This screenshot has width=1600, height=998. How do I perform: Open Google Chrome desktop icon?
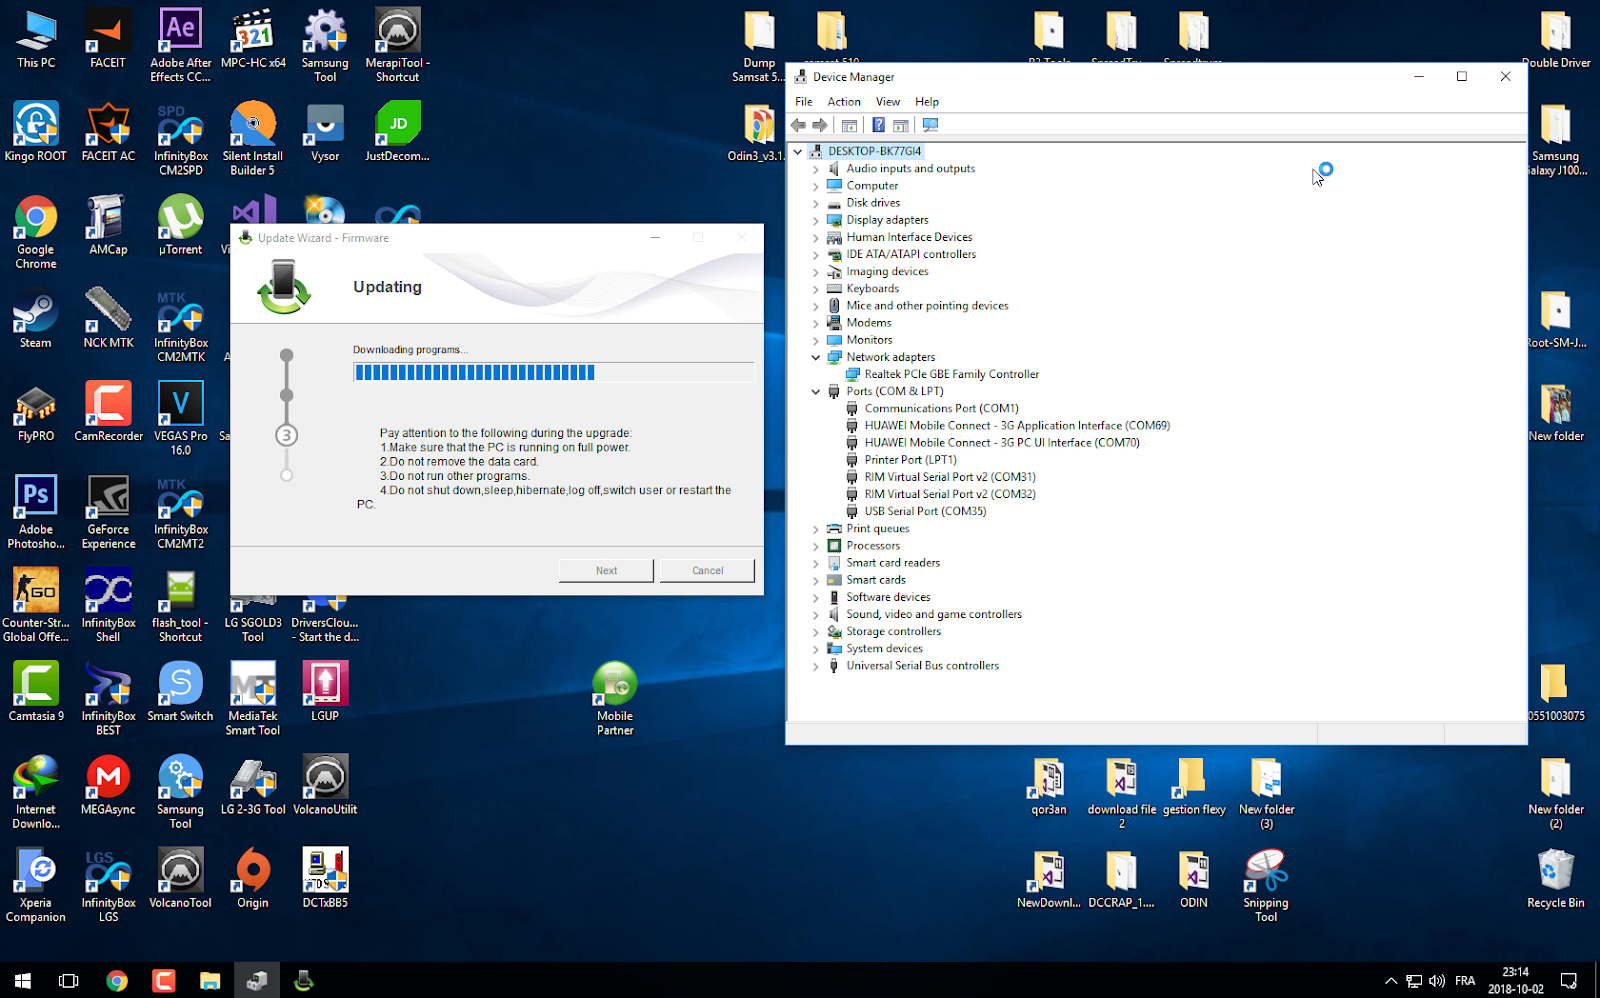(x=36, y=233)
